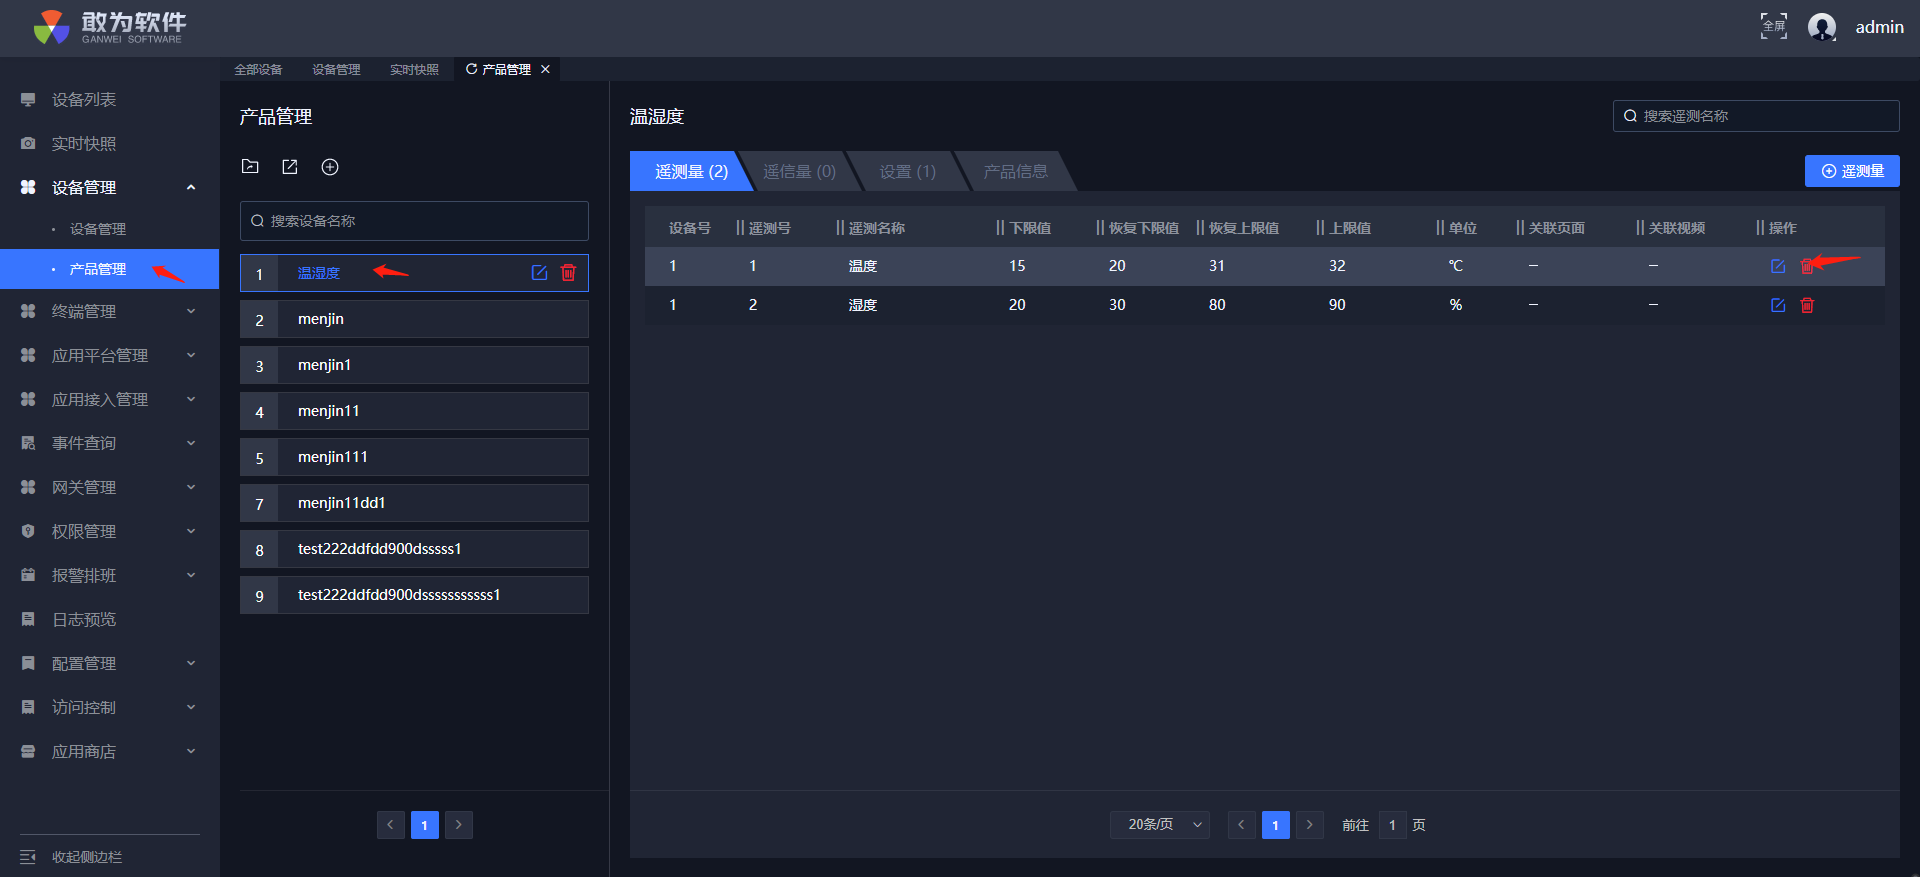Expand the 事件查询 menu chevron
This screenshot has width=1920, height=877.
(191, 444)
